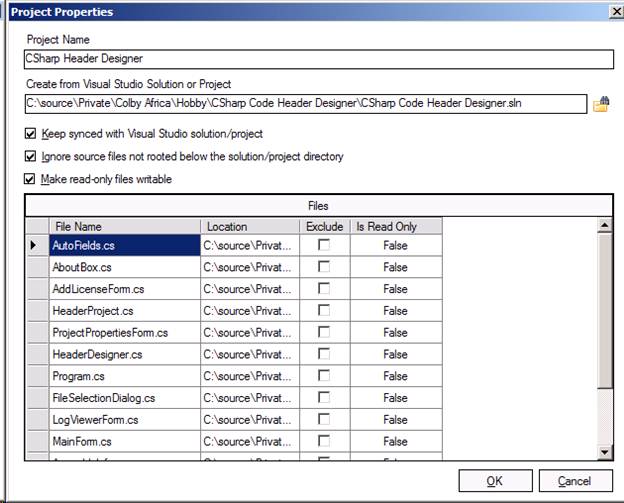This screenshot has width=624, height=503.
Task: Check Exclude box for MainForm.cs
Action: coord(324,441)
